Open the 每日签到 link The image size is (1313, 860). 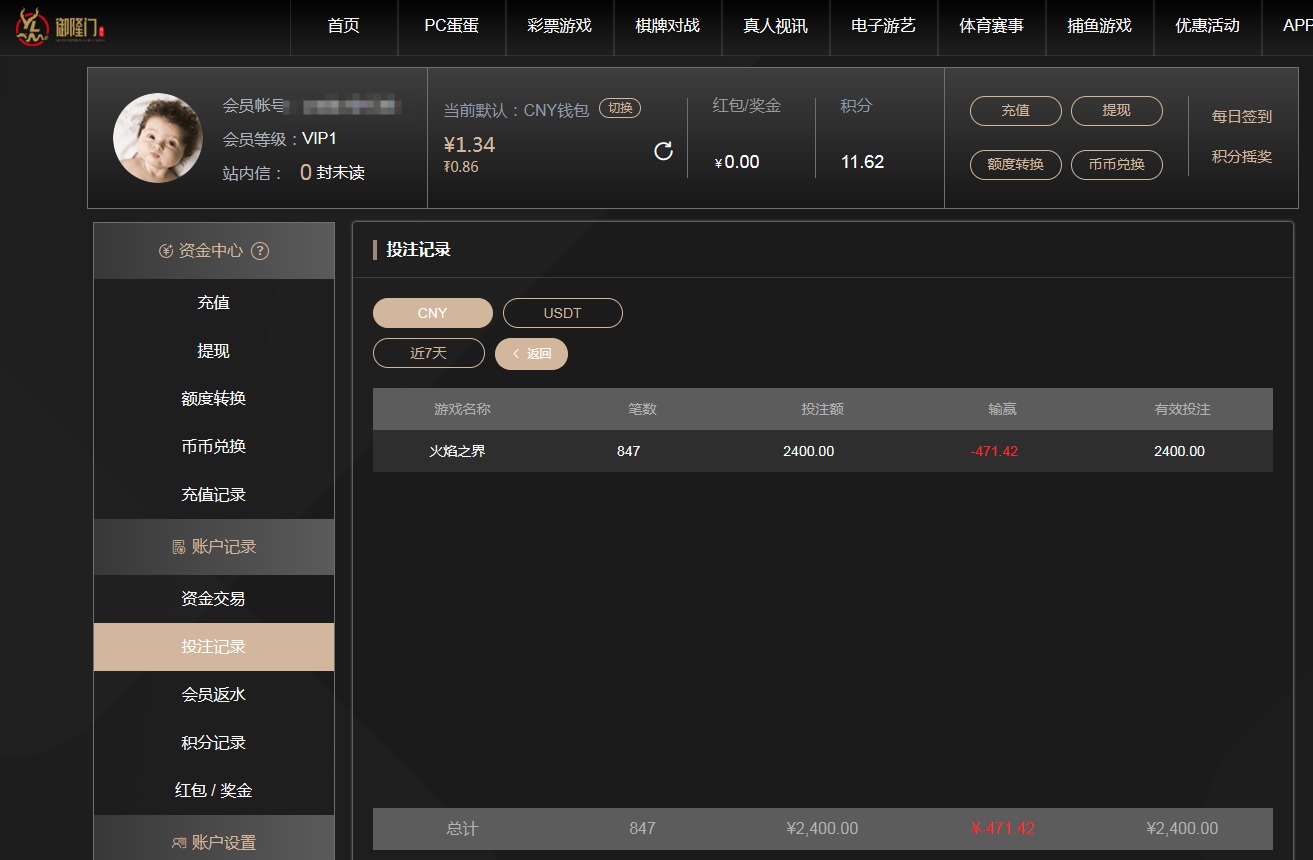pyautogui.click(x=1242, y=116)
